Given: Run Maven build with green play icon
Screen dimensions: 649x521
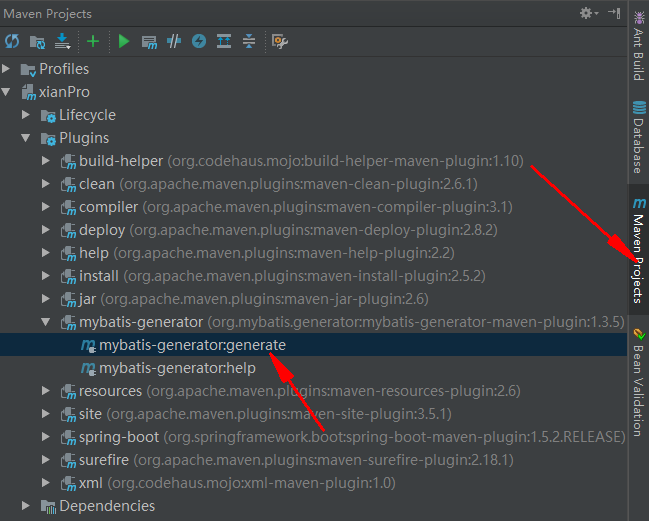Looking at the screenshot, I should (124, 41).
